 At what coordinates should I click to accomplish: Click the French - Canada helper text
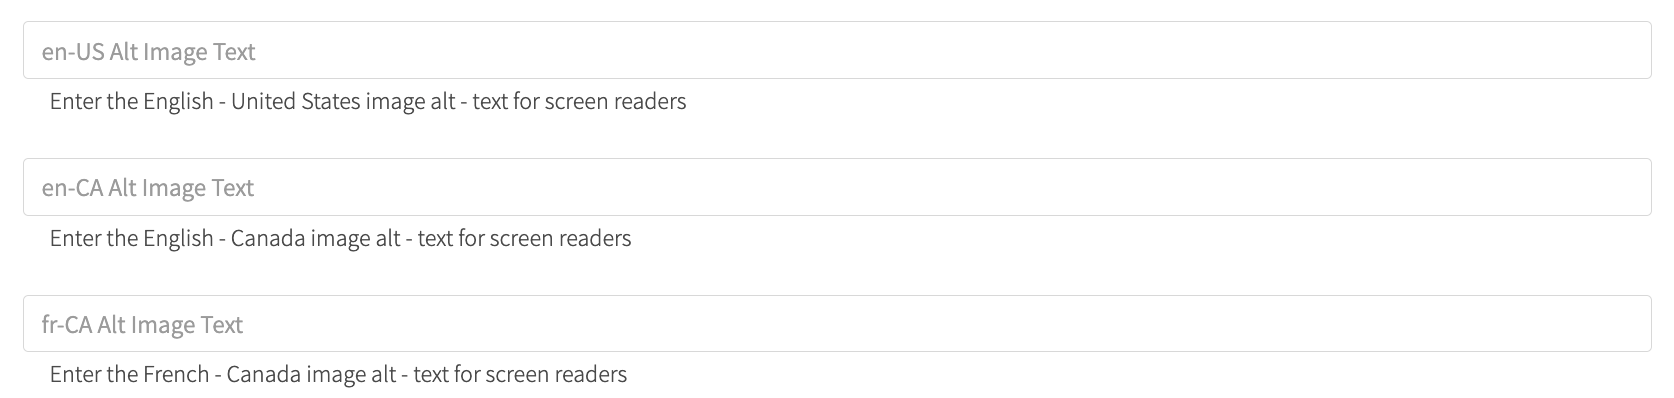[338, 375]
